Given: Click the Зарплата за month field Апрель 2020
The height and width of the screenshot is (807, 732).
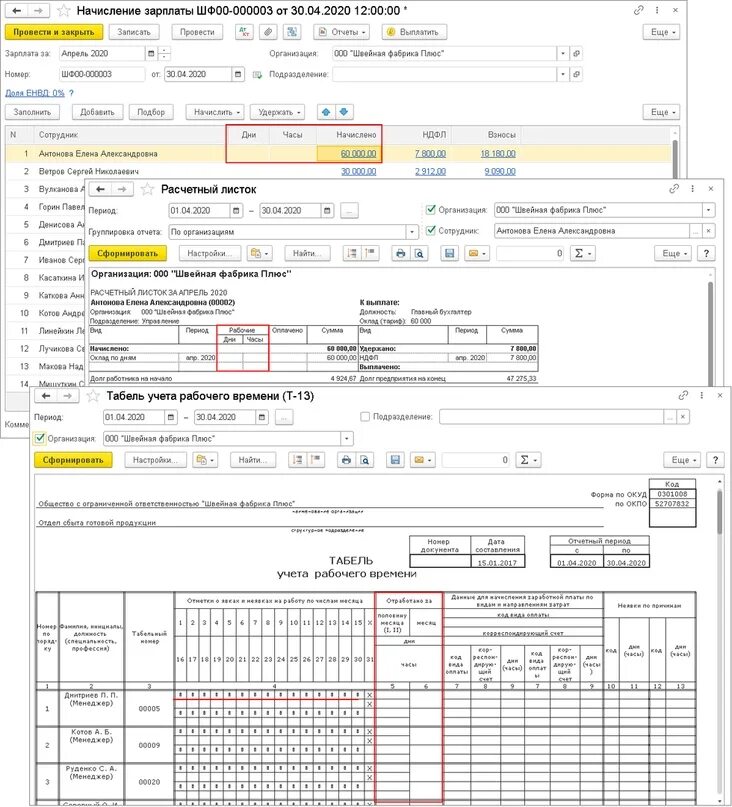Looking at the screenshot, I should (x=102, y=54).
